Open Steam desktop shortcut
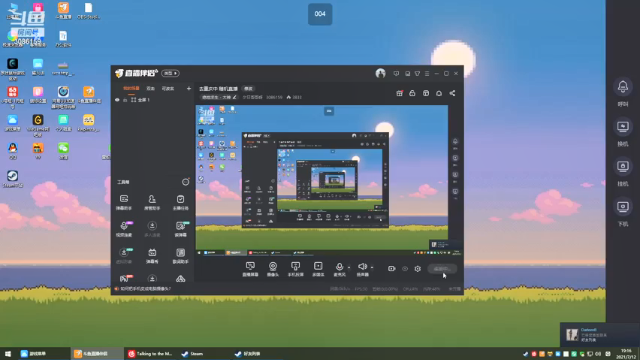The image size is (640, 360). pyautogui.click(x=13, y=179)
